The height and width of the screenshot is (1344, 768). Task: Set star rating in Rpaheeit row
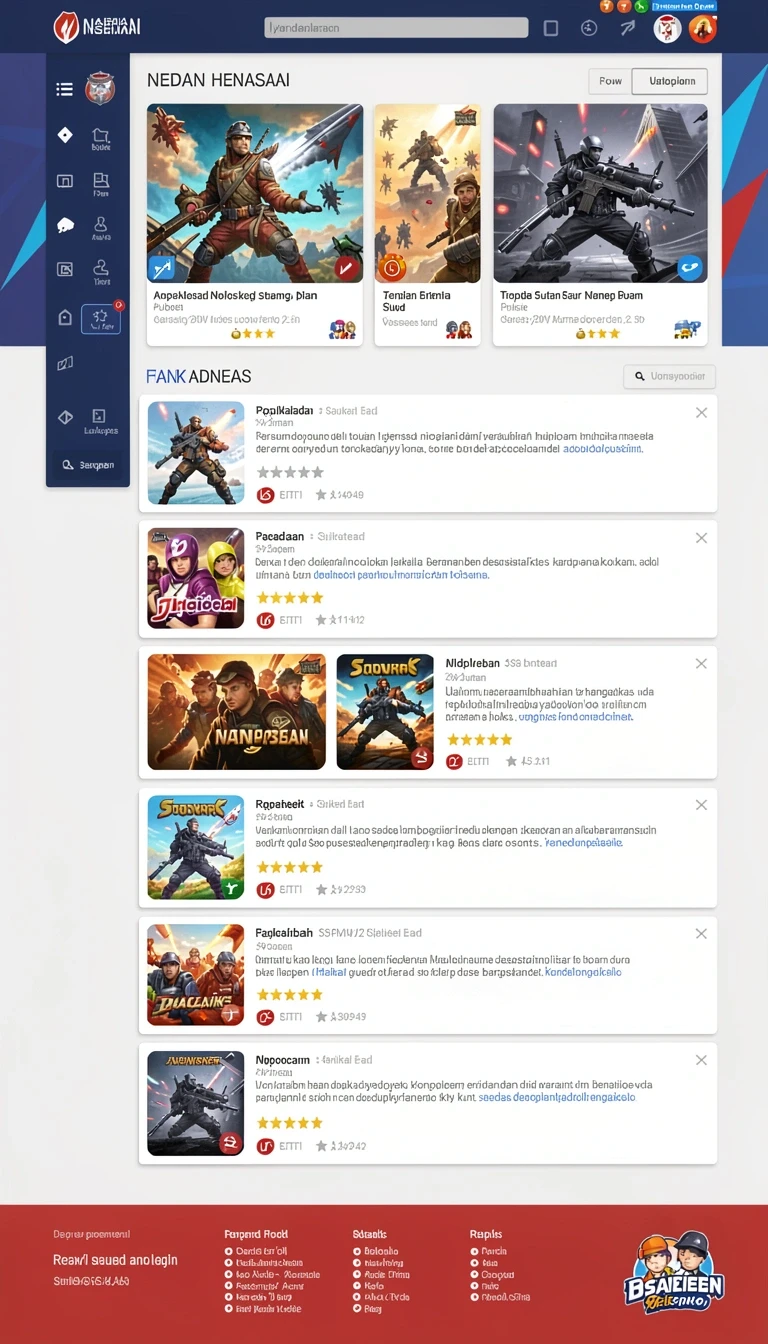tap(290, 867)
